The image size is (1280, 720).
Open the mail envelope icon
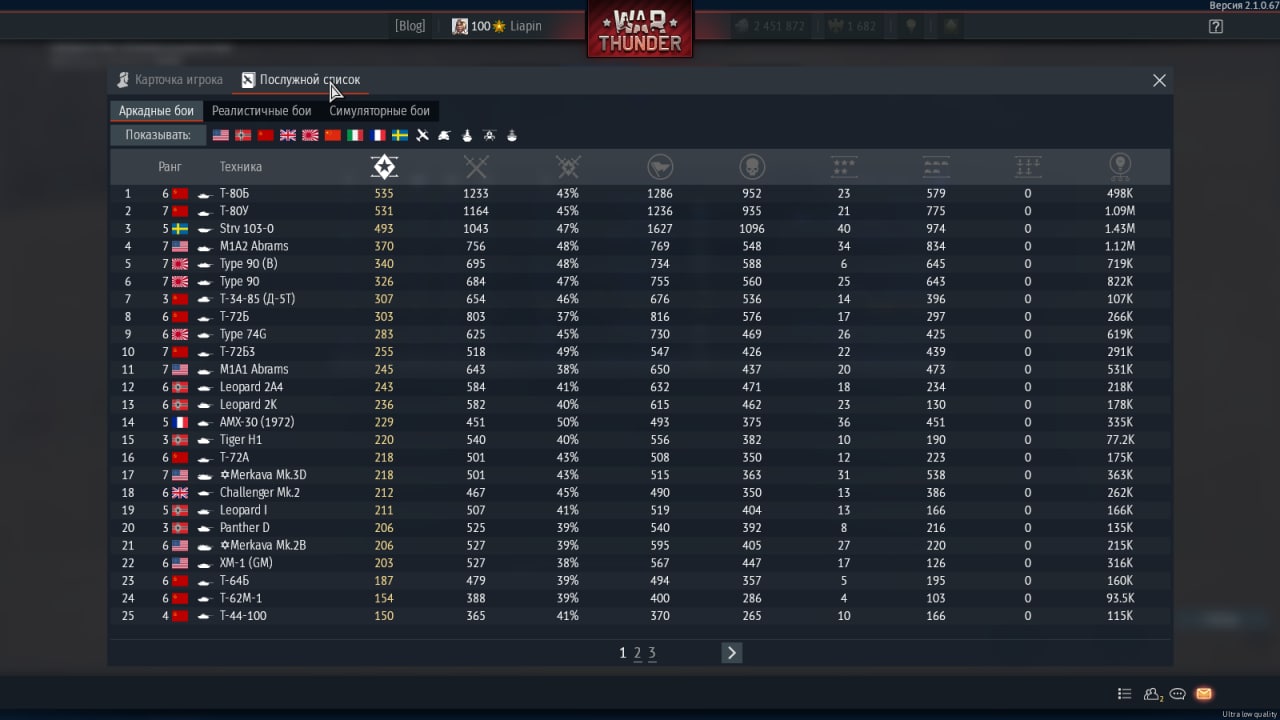[x=1204, y=694]
